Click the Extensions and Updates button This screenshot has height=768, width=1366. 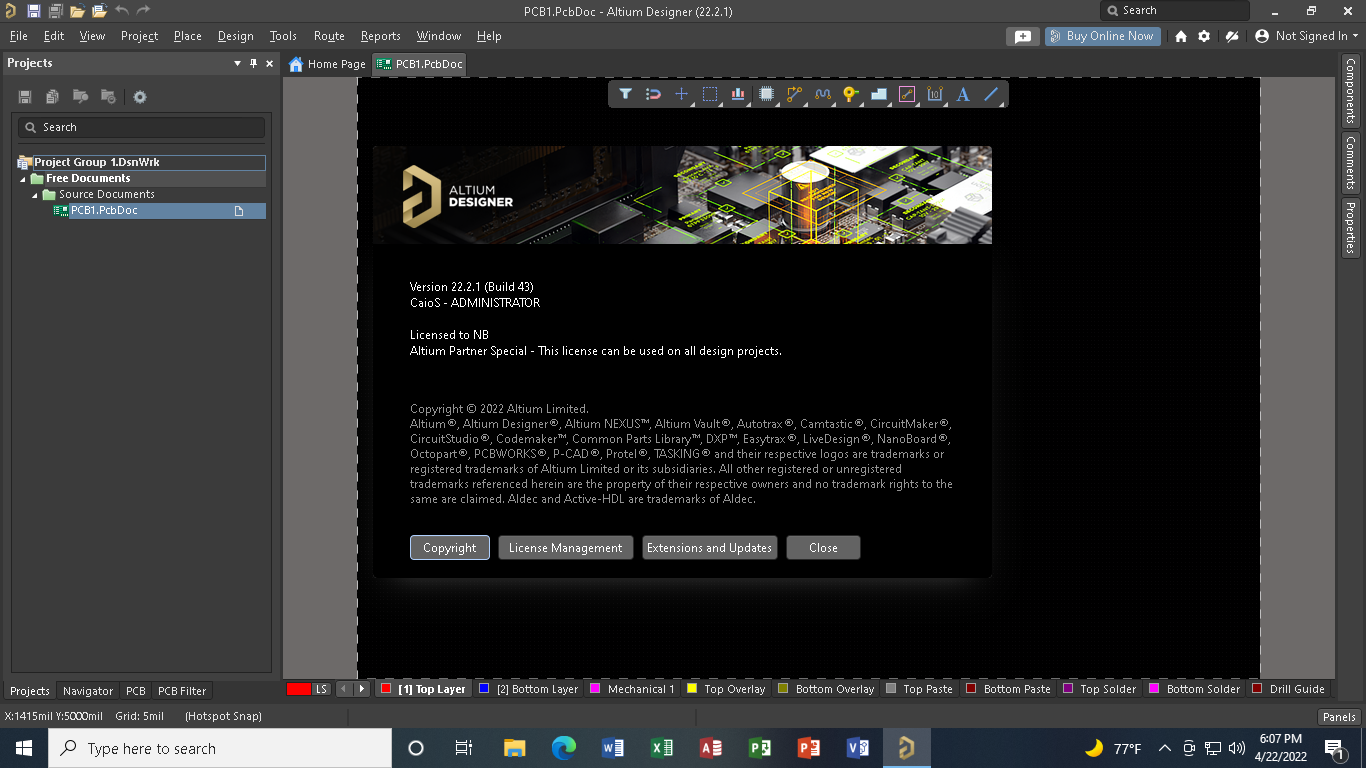[x=709, y=548]
